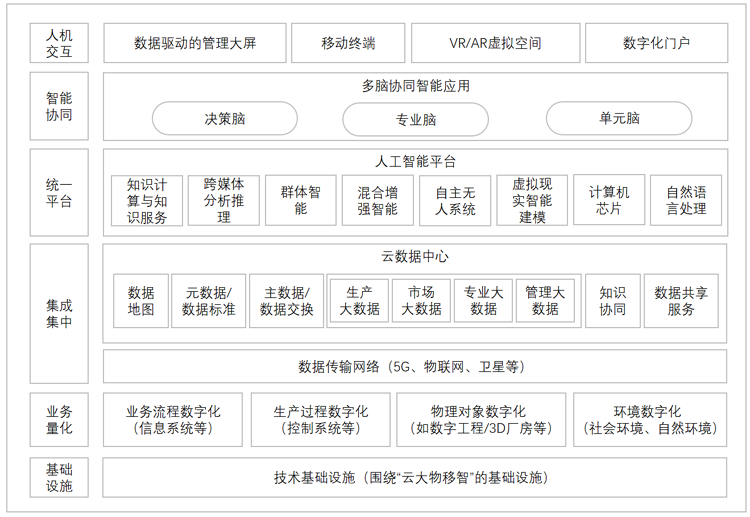The width and height of the screenshot is (750, 517).
Task: Click the 决策脑 rounded box
Action: (x=225, y=118)
